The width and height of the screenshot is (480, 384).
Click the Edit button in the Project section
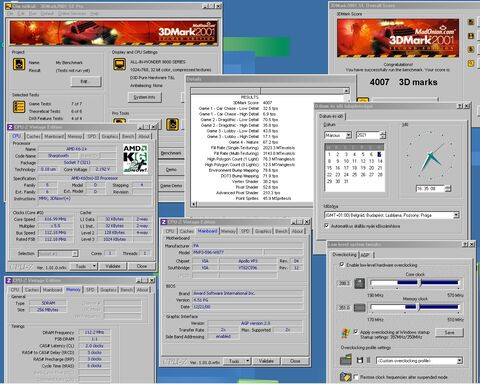click(86, 81)
